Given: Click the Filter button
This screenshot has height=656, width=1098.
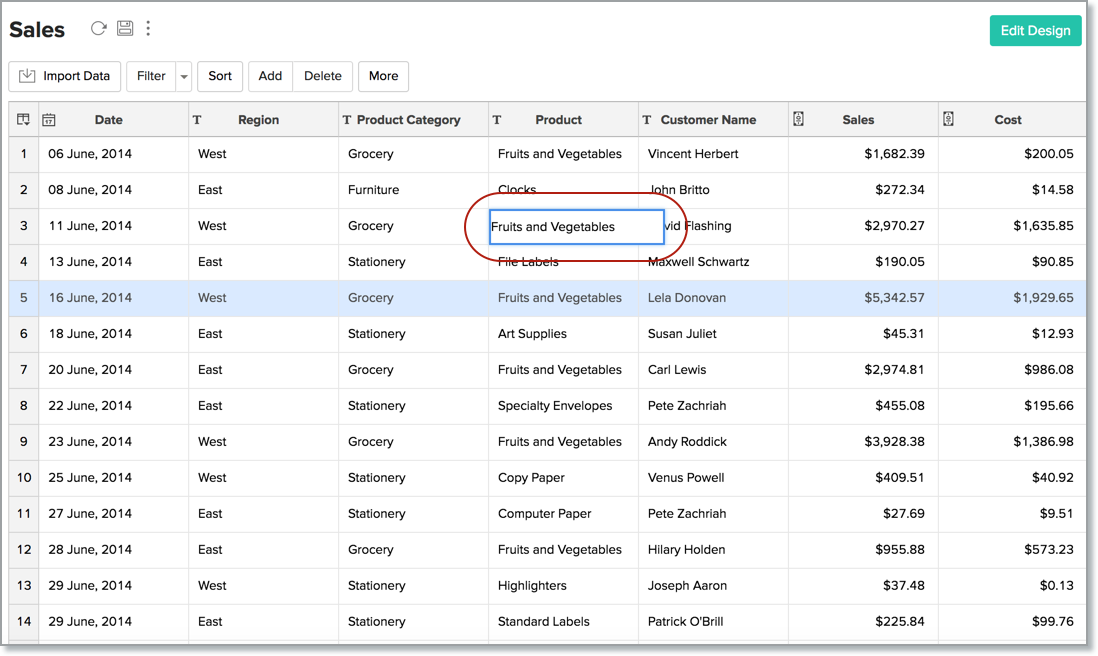Looking at the screenshot, I should click(151, 76).
